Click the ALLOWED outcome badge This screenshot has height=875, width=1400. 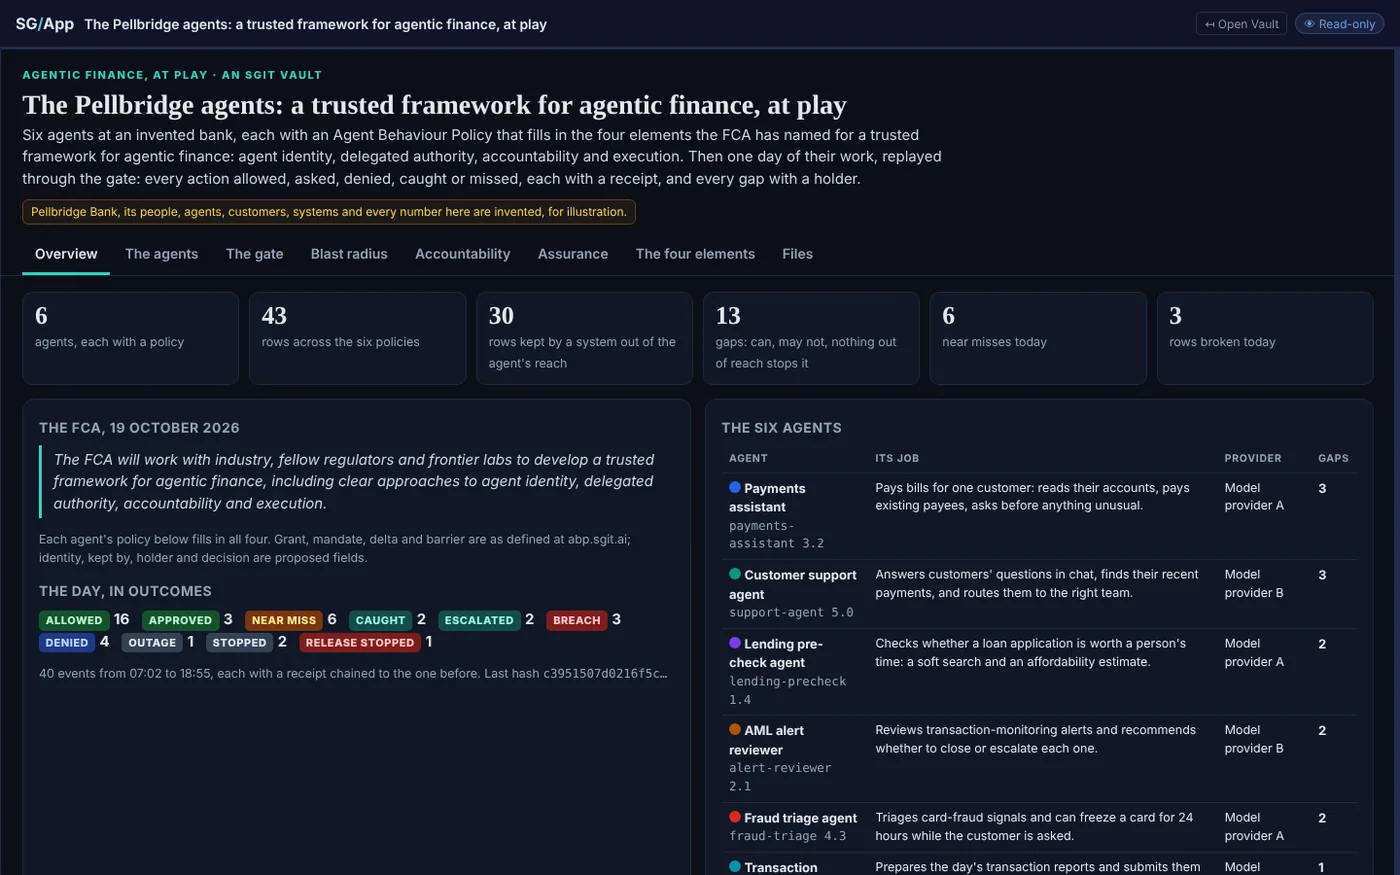click(x=74, y=620)
